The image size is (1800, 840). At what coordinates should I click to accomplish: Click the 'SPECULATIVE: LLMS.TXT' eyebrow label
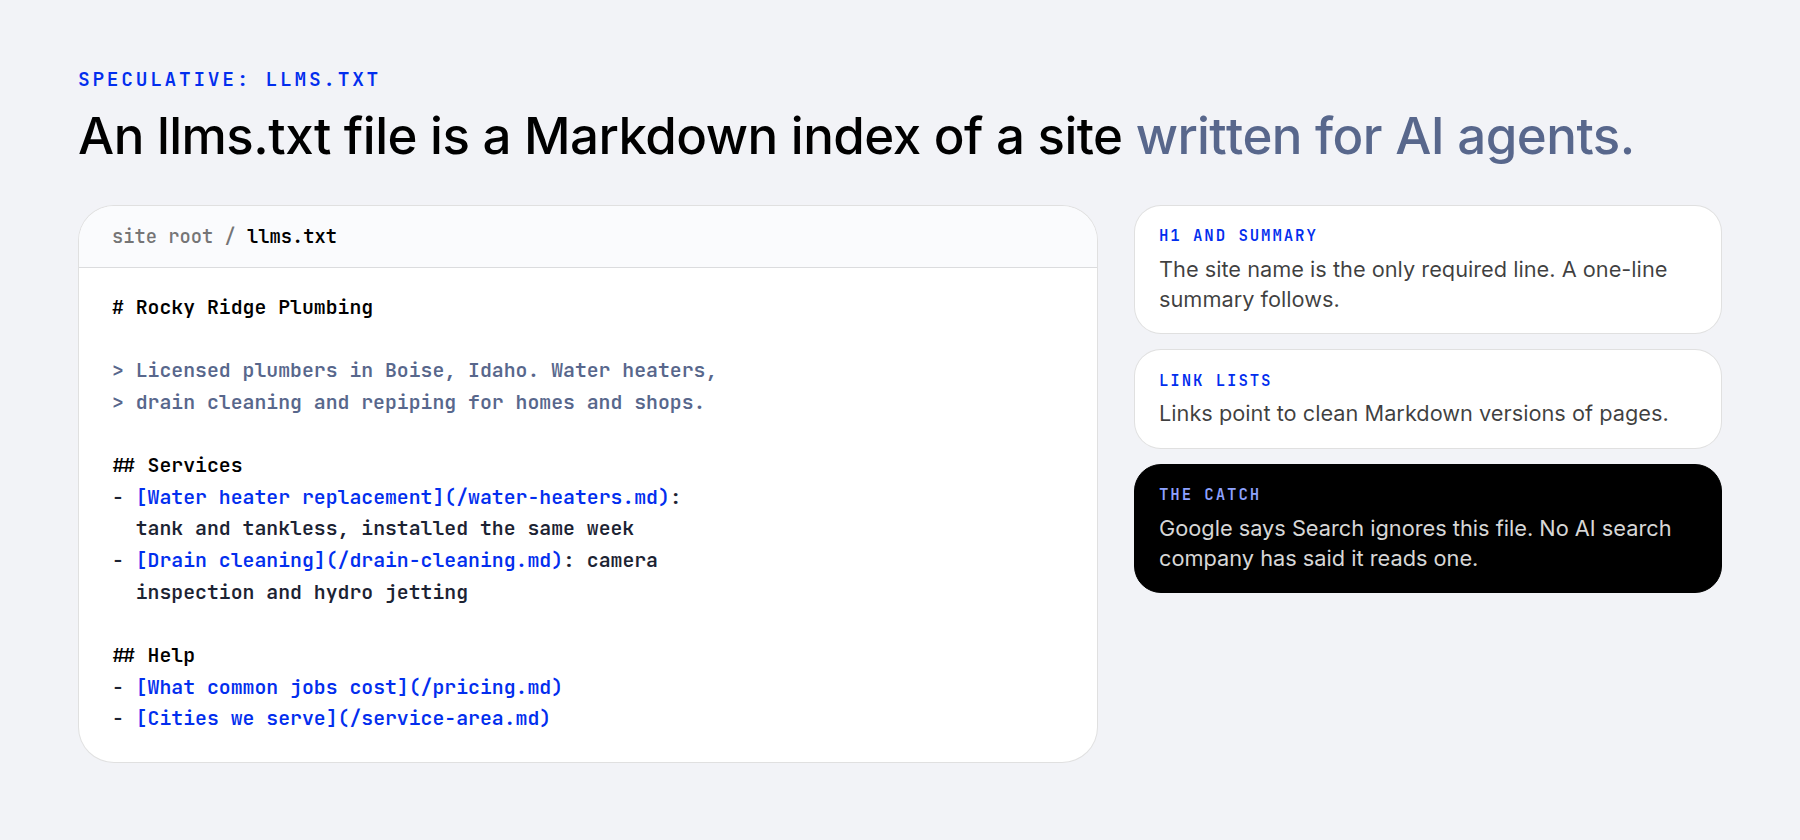pos(229,80)
